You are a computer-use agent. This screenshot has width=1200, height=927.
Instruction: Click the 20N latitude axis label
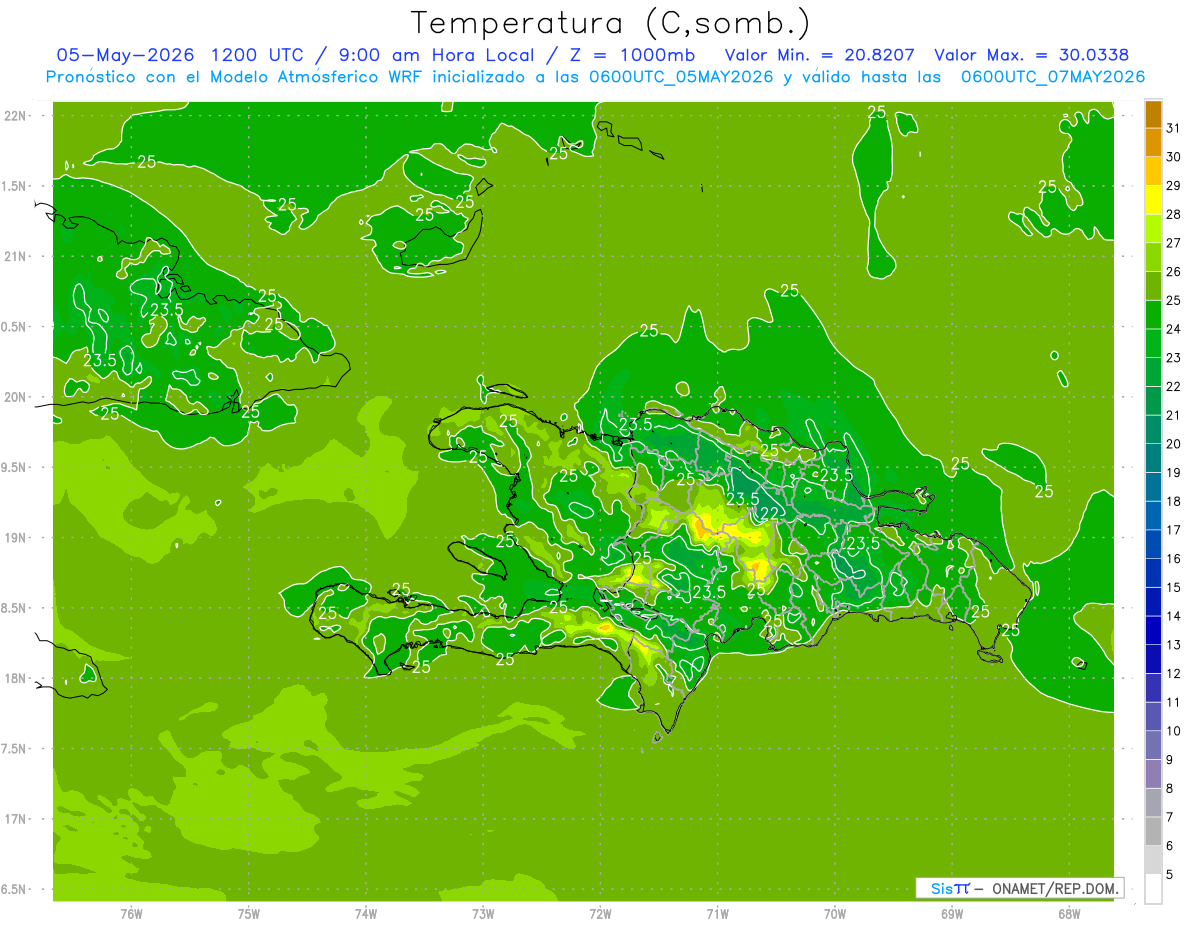(x=16, y=397)
